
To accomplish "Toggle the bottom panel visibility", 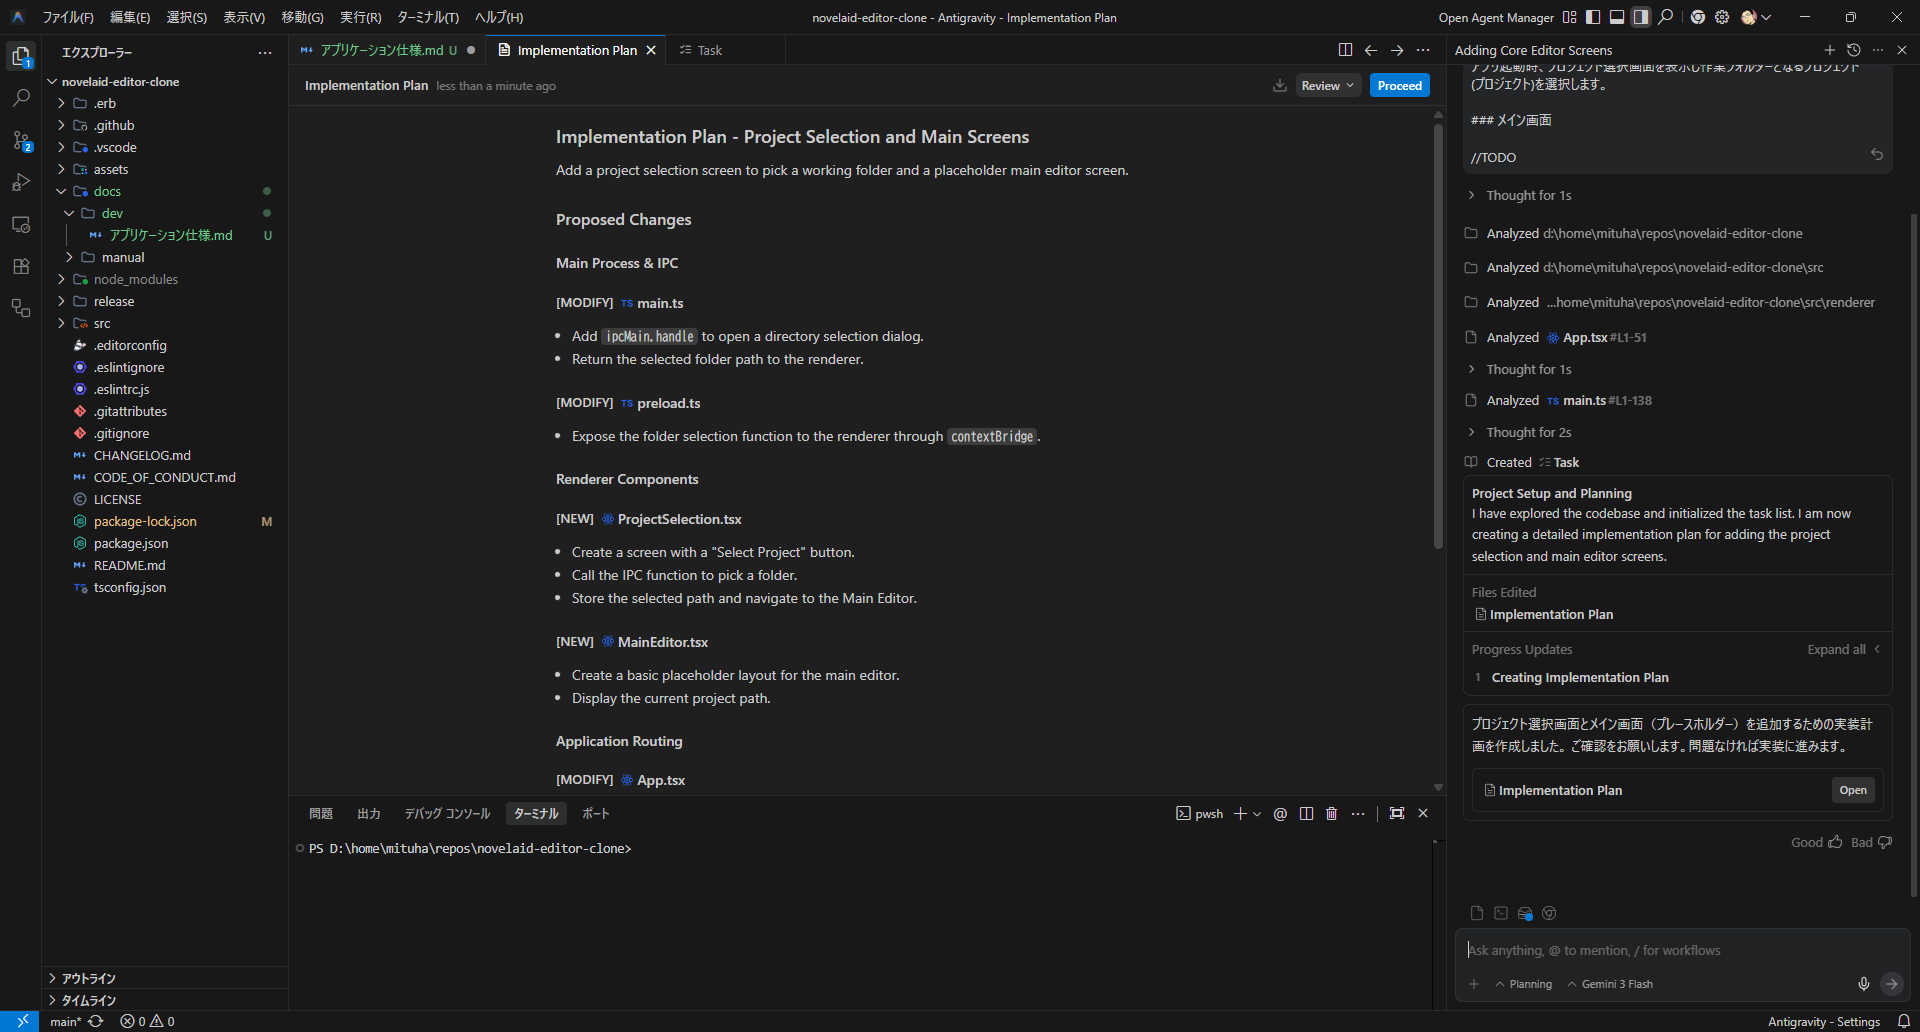I will [x=1617, y=17].
